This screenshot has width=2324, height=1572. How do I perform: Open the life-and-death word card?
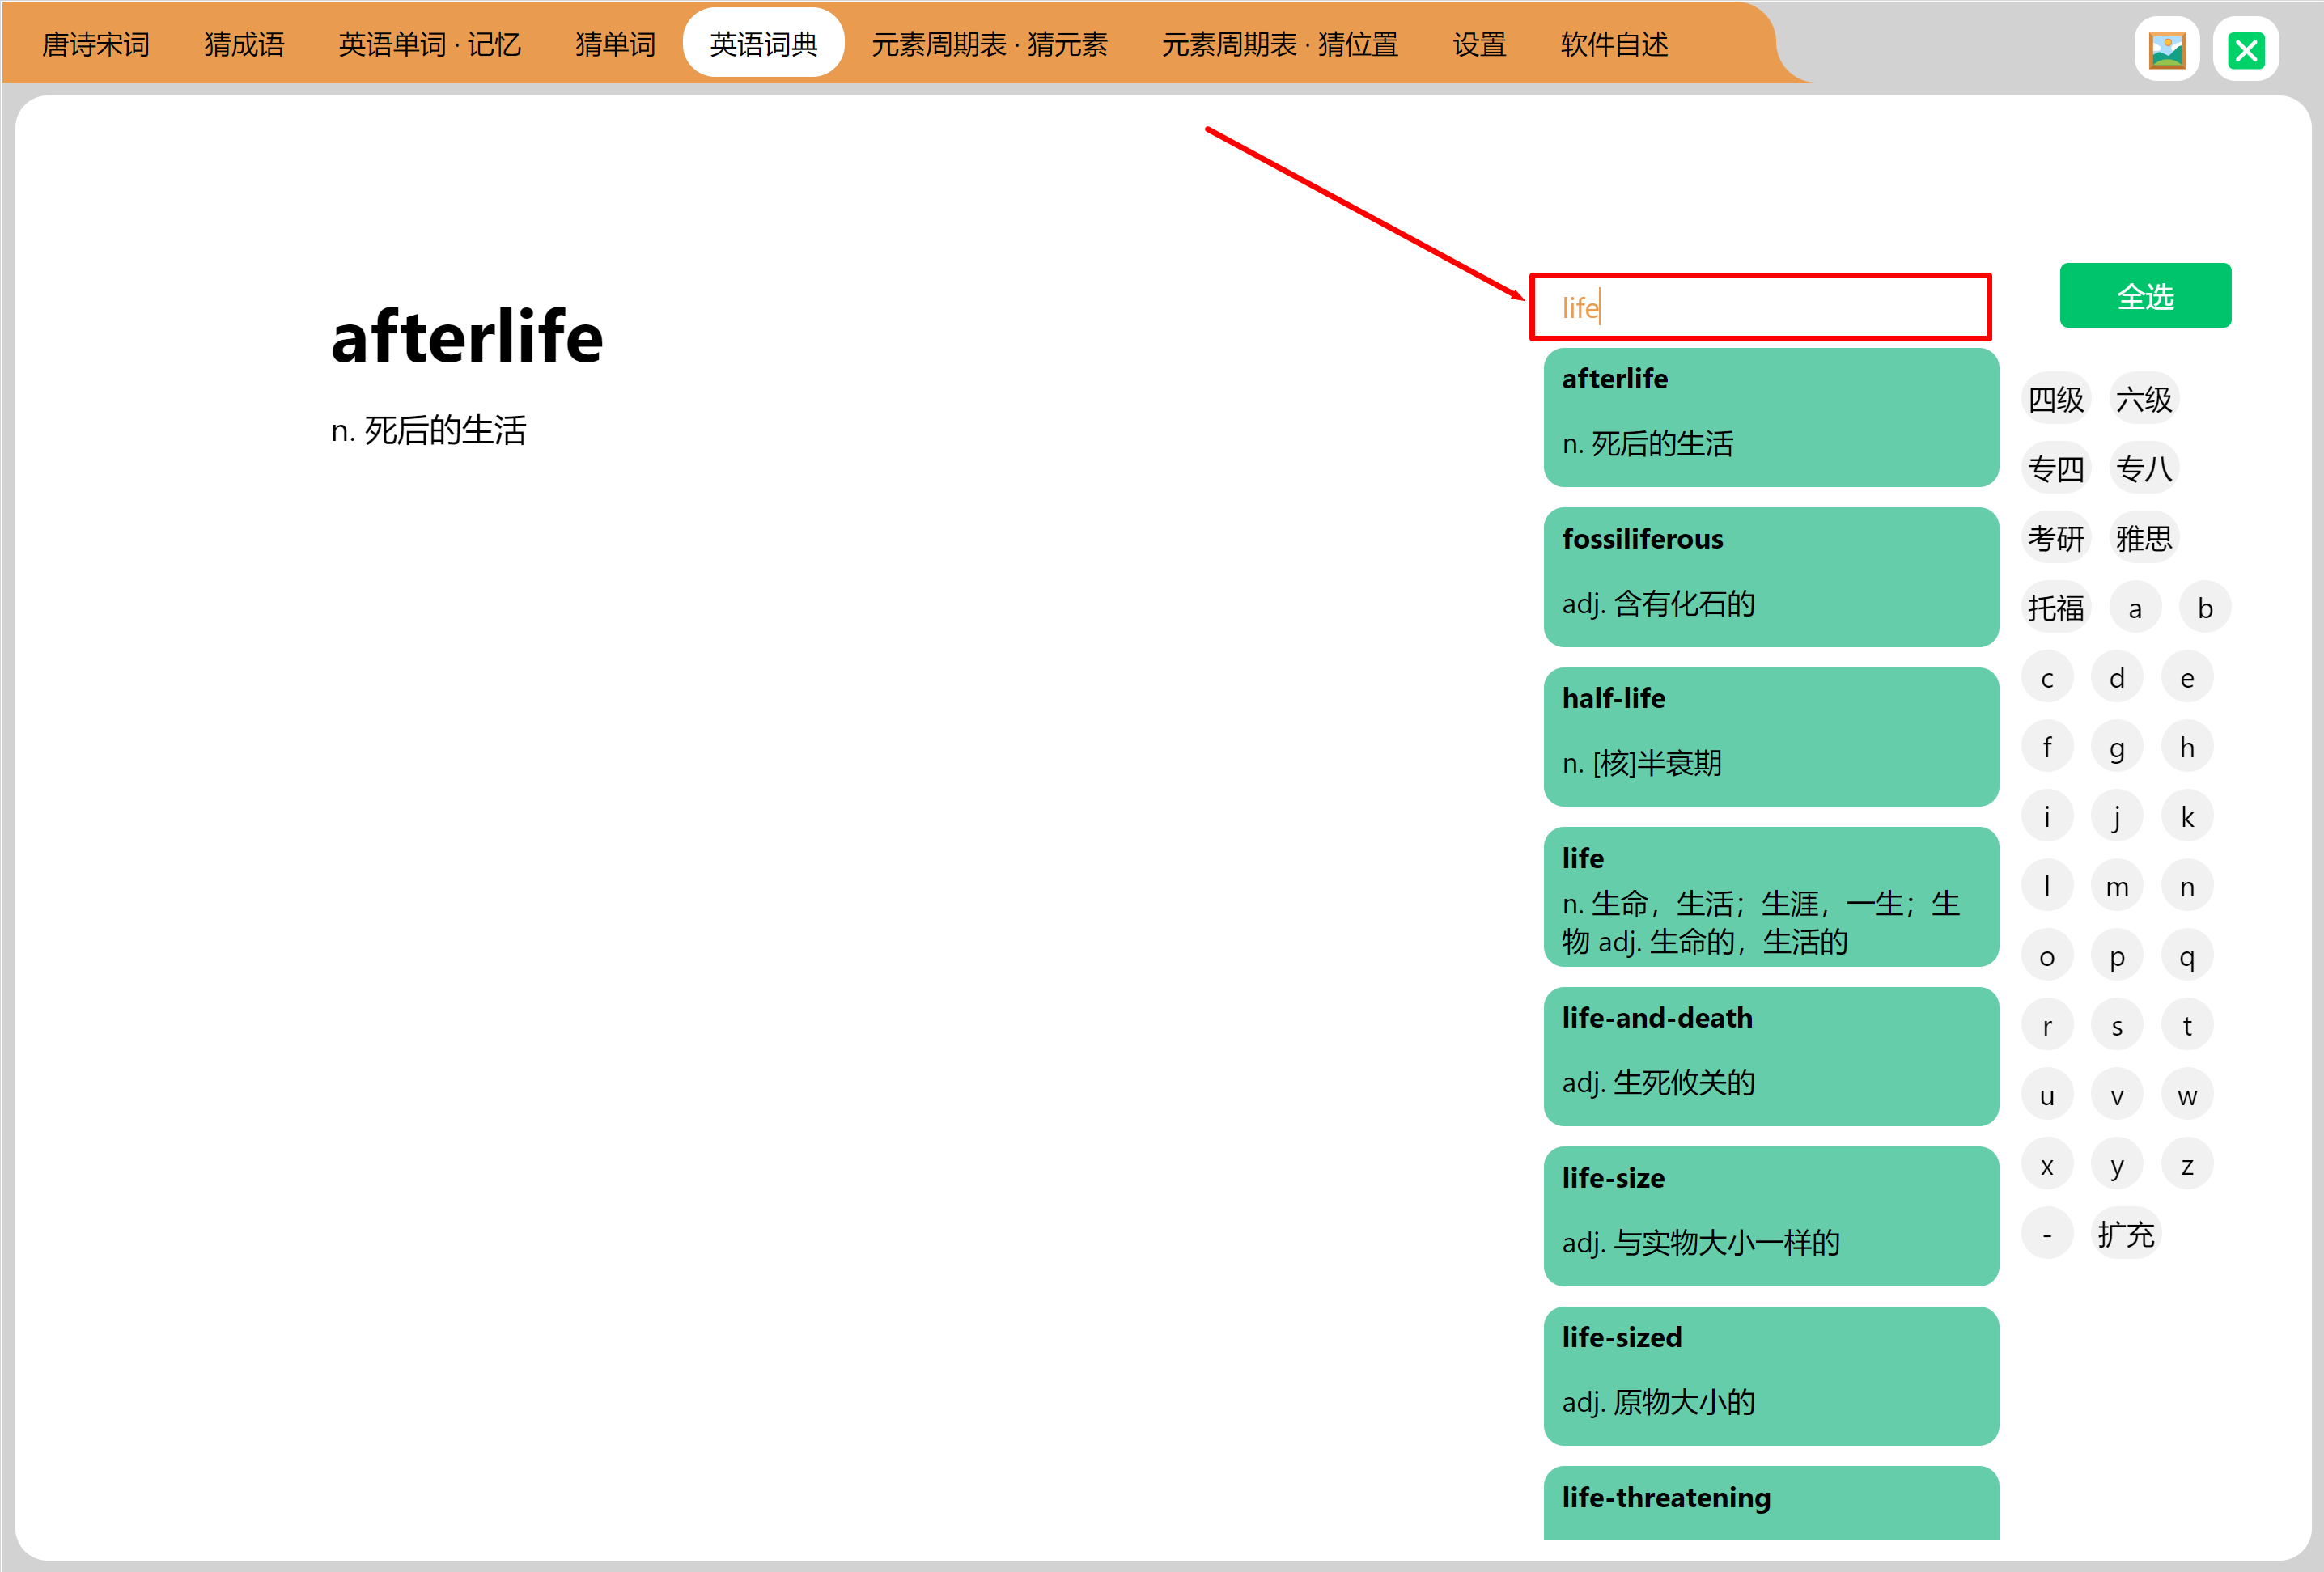(1770, 1056)
